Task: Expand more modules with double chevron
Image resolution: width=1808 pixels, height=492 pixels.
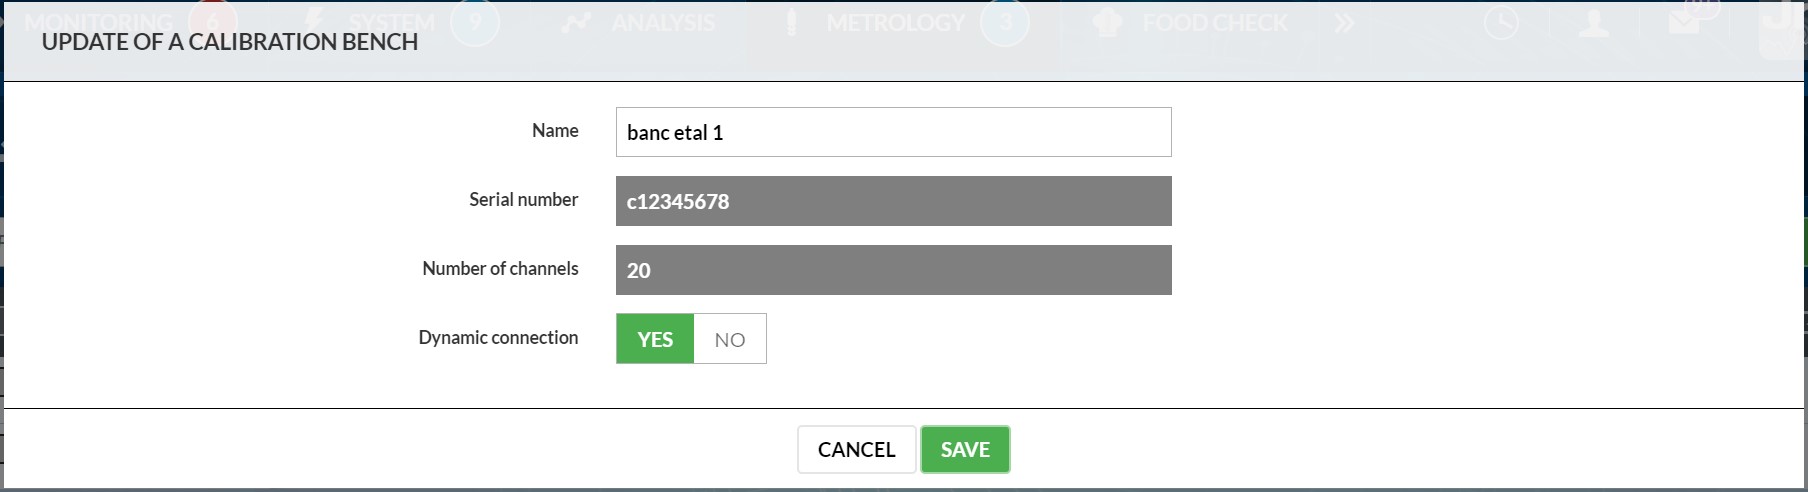Action: (1344, 22)
